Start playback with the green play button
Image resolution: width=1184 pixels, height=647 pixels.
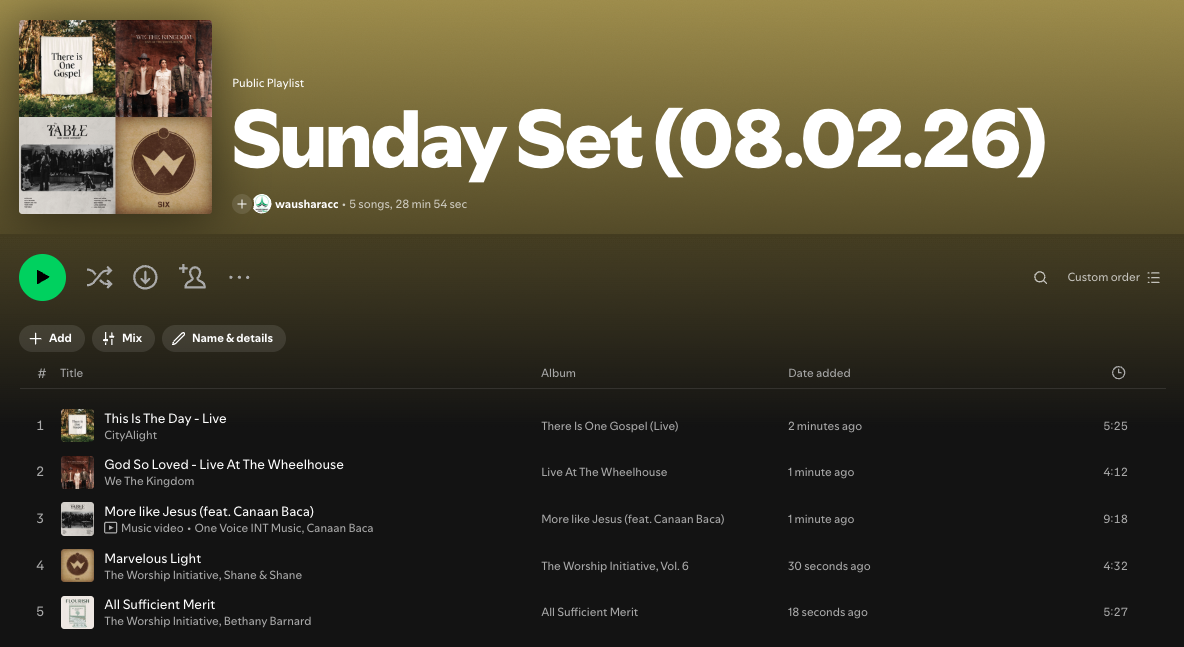(x=42, y=277)
